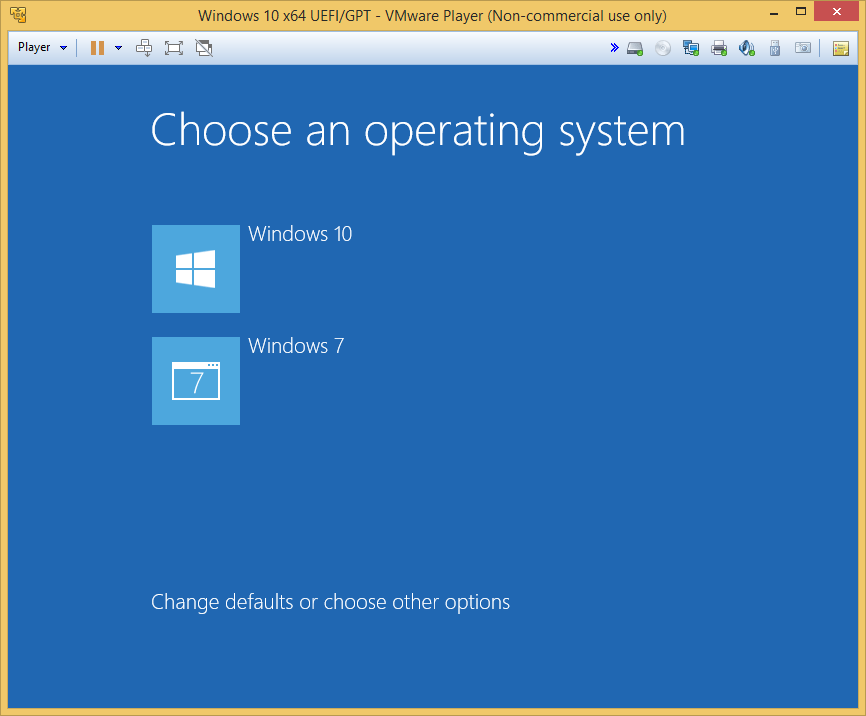The width and height of the screenshot is (866, 716).
Task: Open the webcam device icon
Action: coord(803,47)
